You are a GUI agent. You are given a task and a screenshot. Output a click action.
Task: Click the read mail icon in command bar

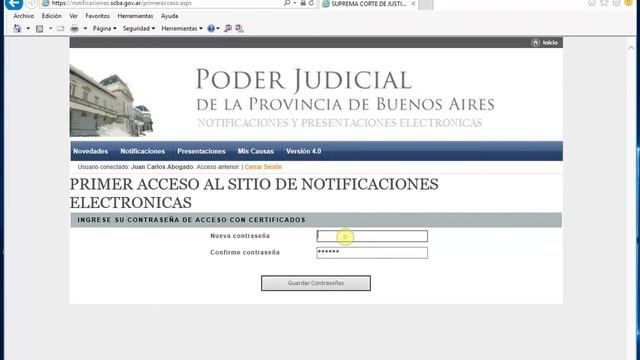(60, 29)
